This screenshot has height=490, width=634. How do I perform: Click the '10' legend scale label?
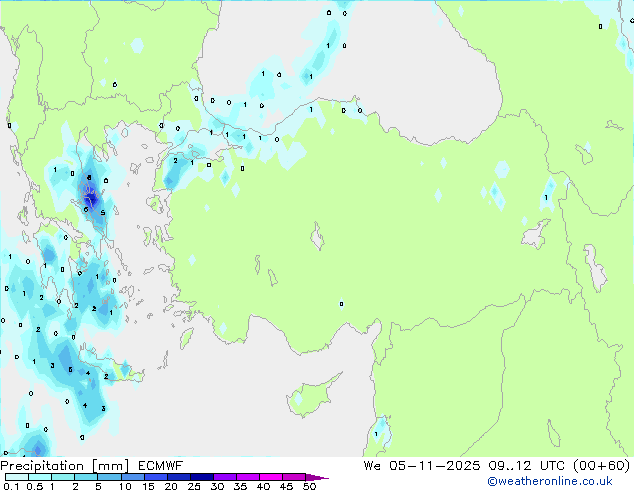125,486
